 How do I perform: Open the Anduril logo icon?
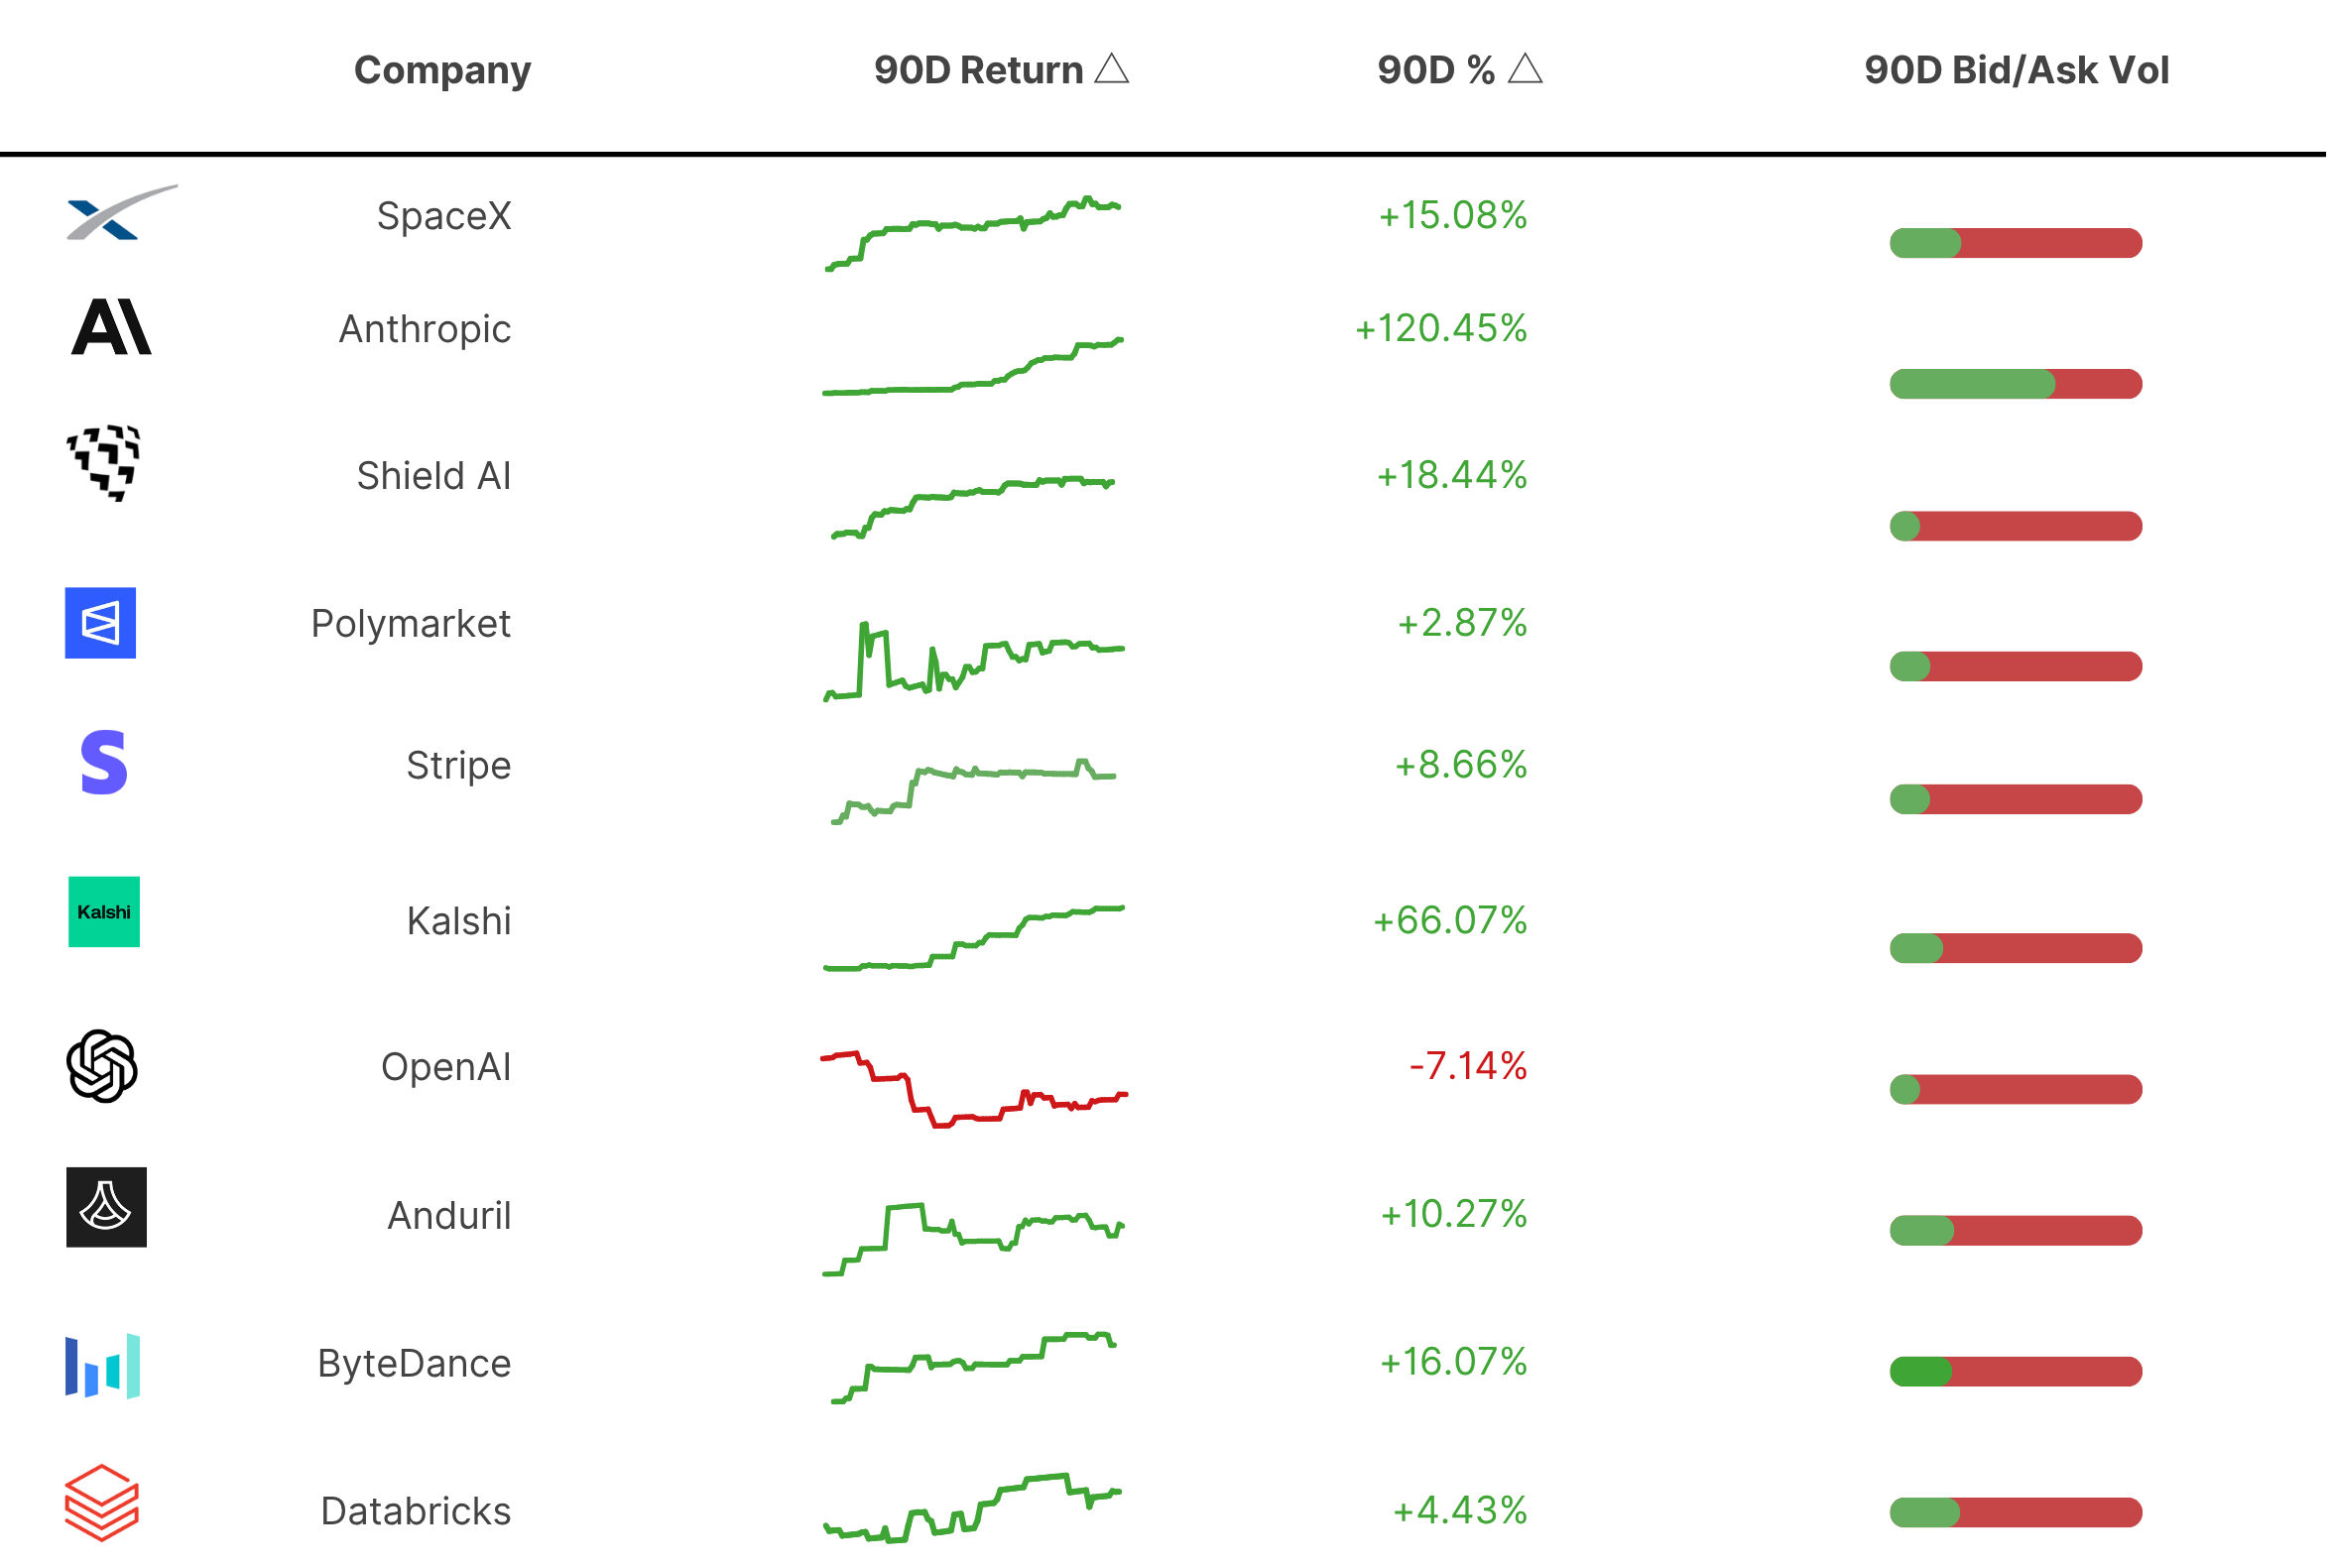106,1208
